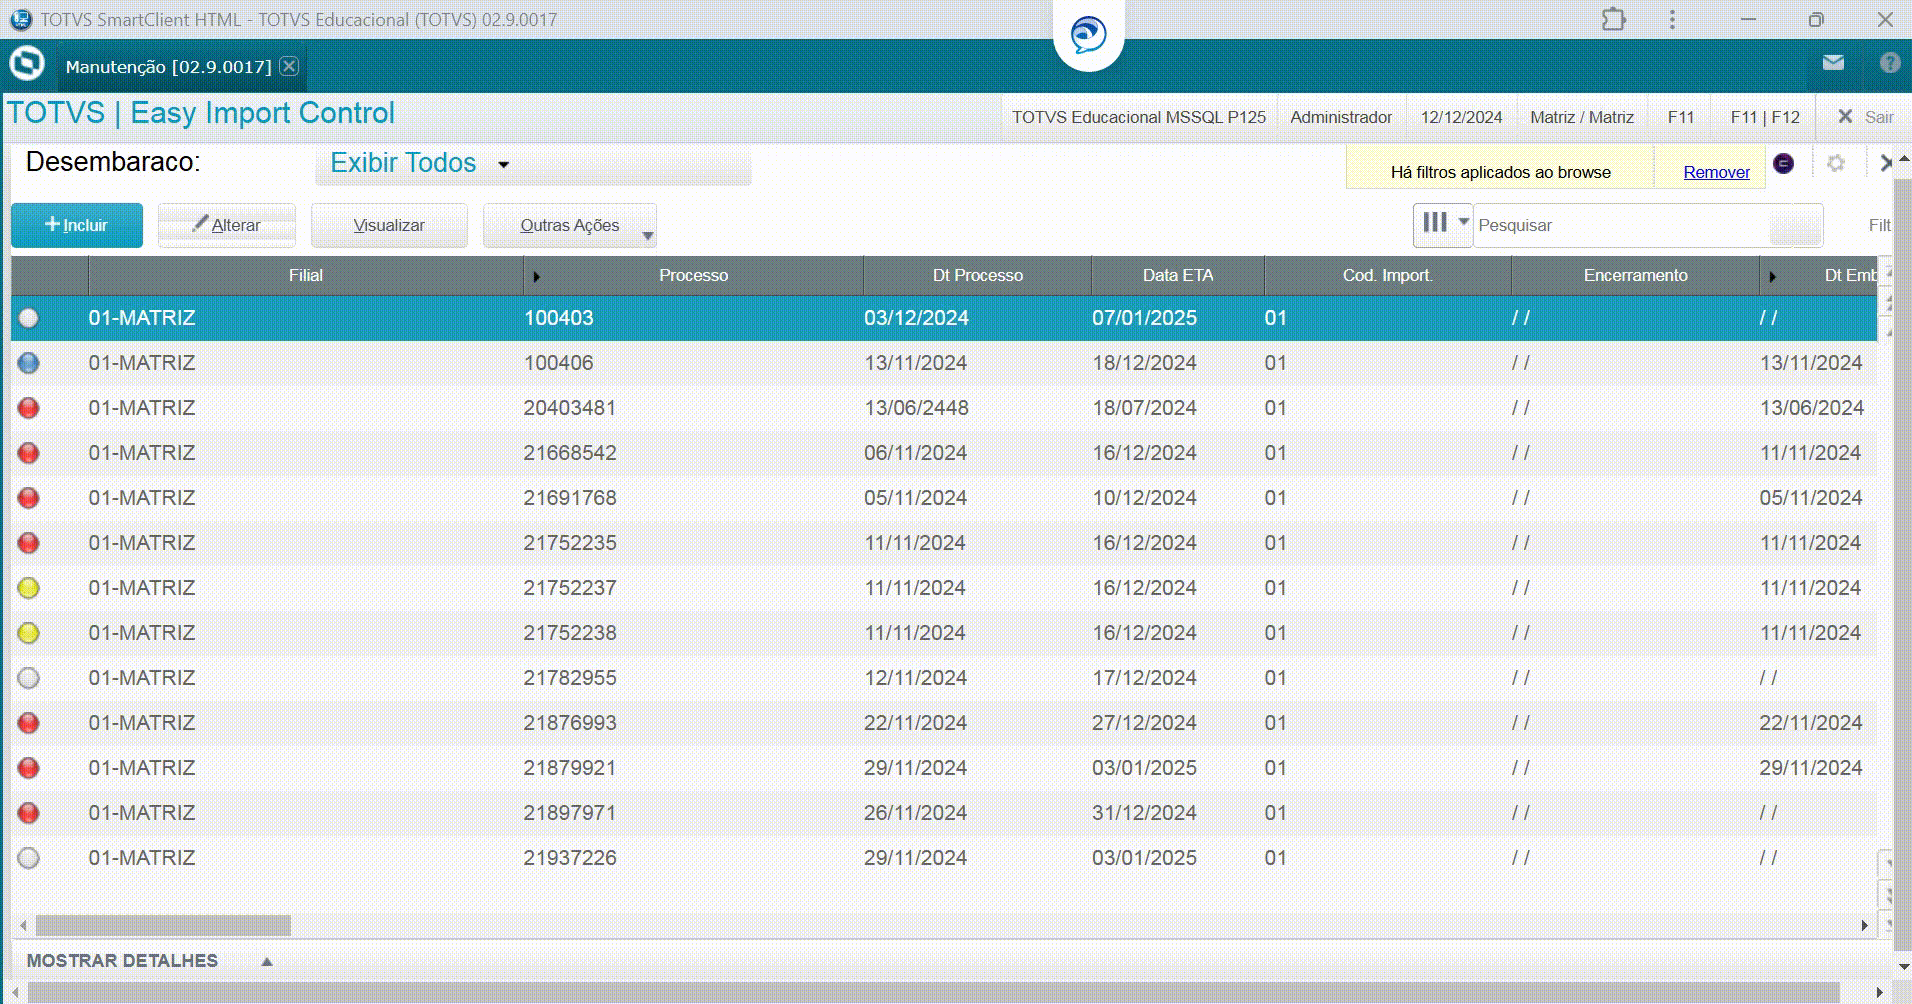The width and height of the screenshot is (1912, 1004).
Task: Click the red status circle for process 20403481
Action: tap(29, 408)
